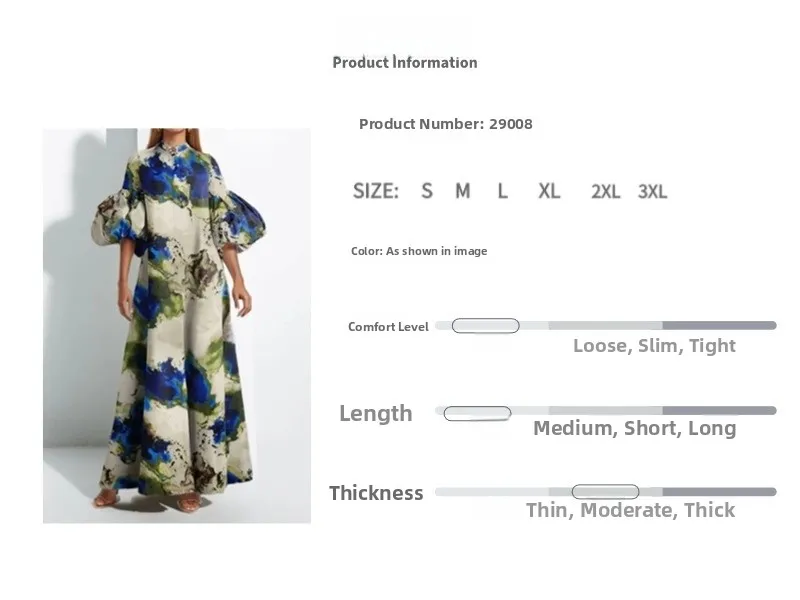Click the 'Thin, Moderate, Thick' caption

(631, 510)
